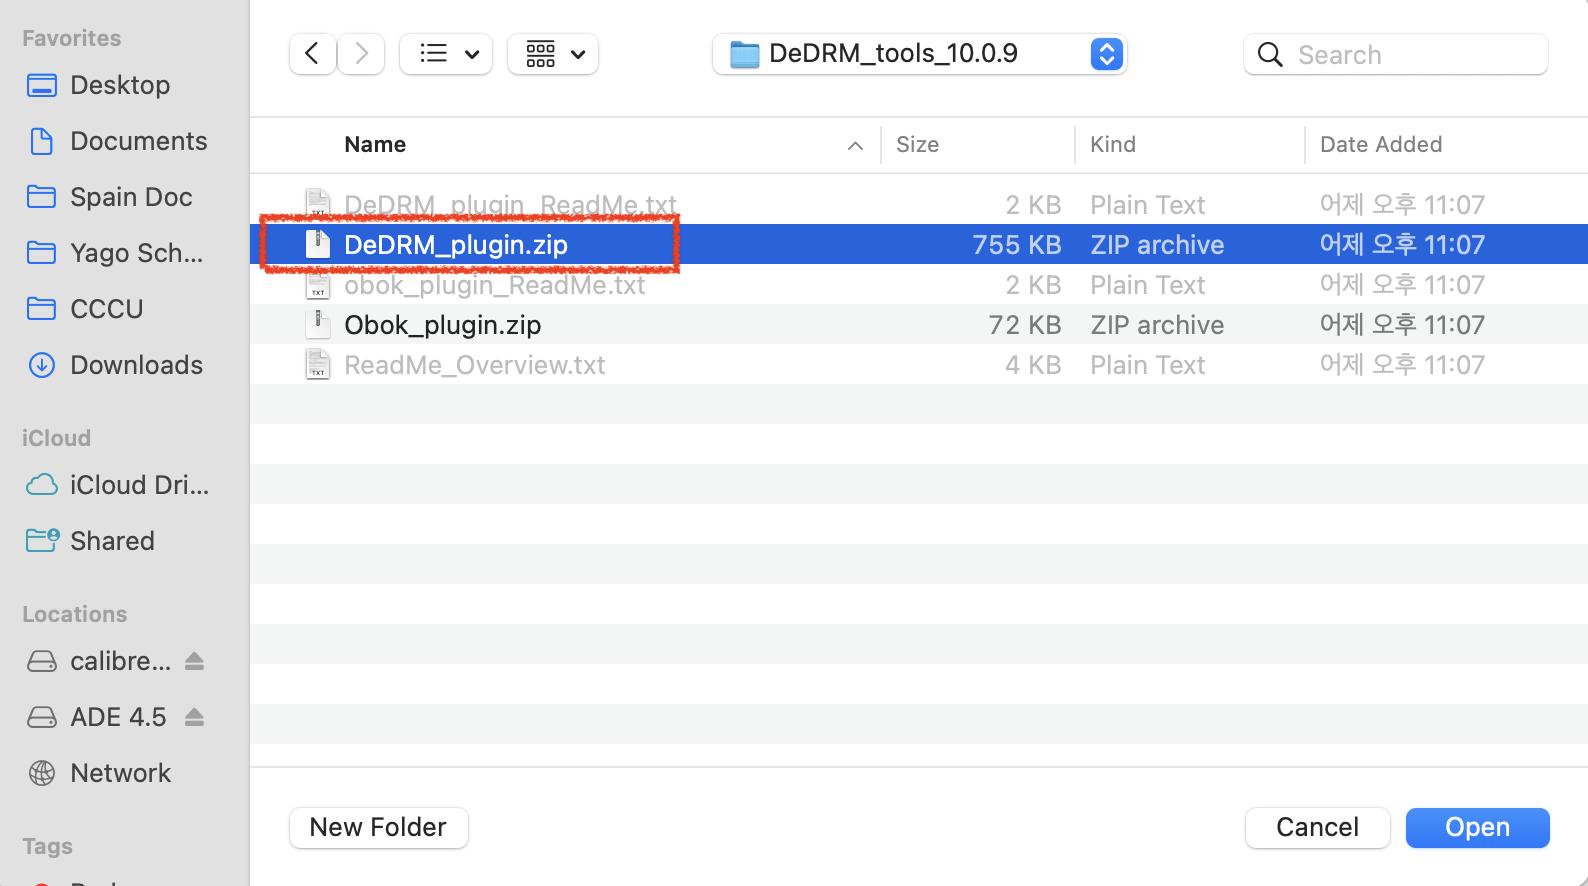The height and width of the screenshot is (886, 1588).
Task: Open the grouping options dropdown
Action: tap(553, 54)
